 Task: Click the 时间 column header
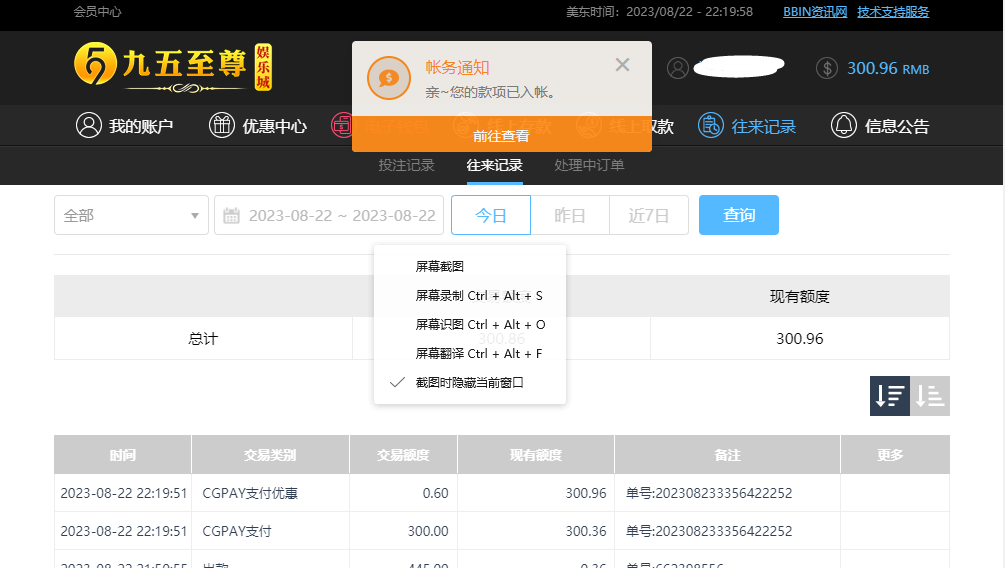pos(122,455)
